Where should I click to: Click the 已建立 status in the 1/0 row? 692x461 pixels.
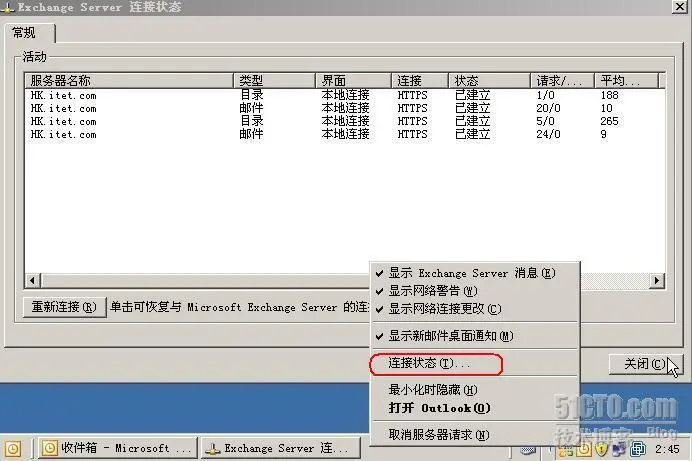473,95
